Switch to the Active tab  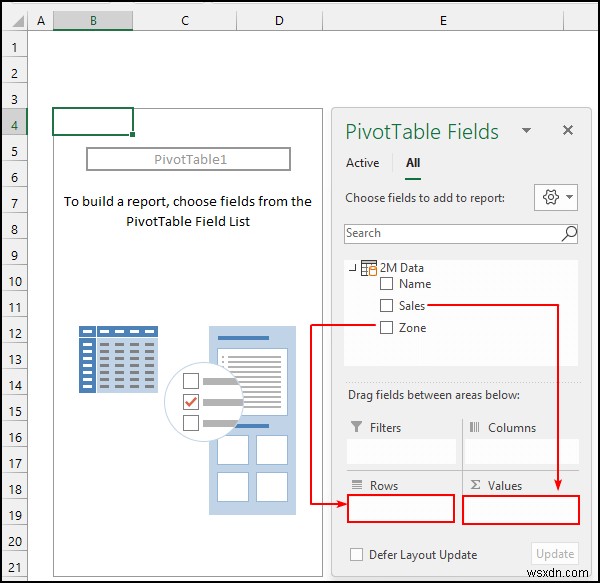[x=362, y=163]
